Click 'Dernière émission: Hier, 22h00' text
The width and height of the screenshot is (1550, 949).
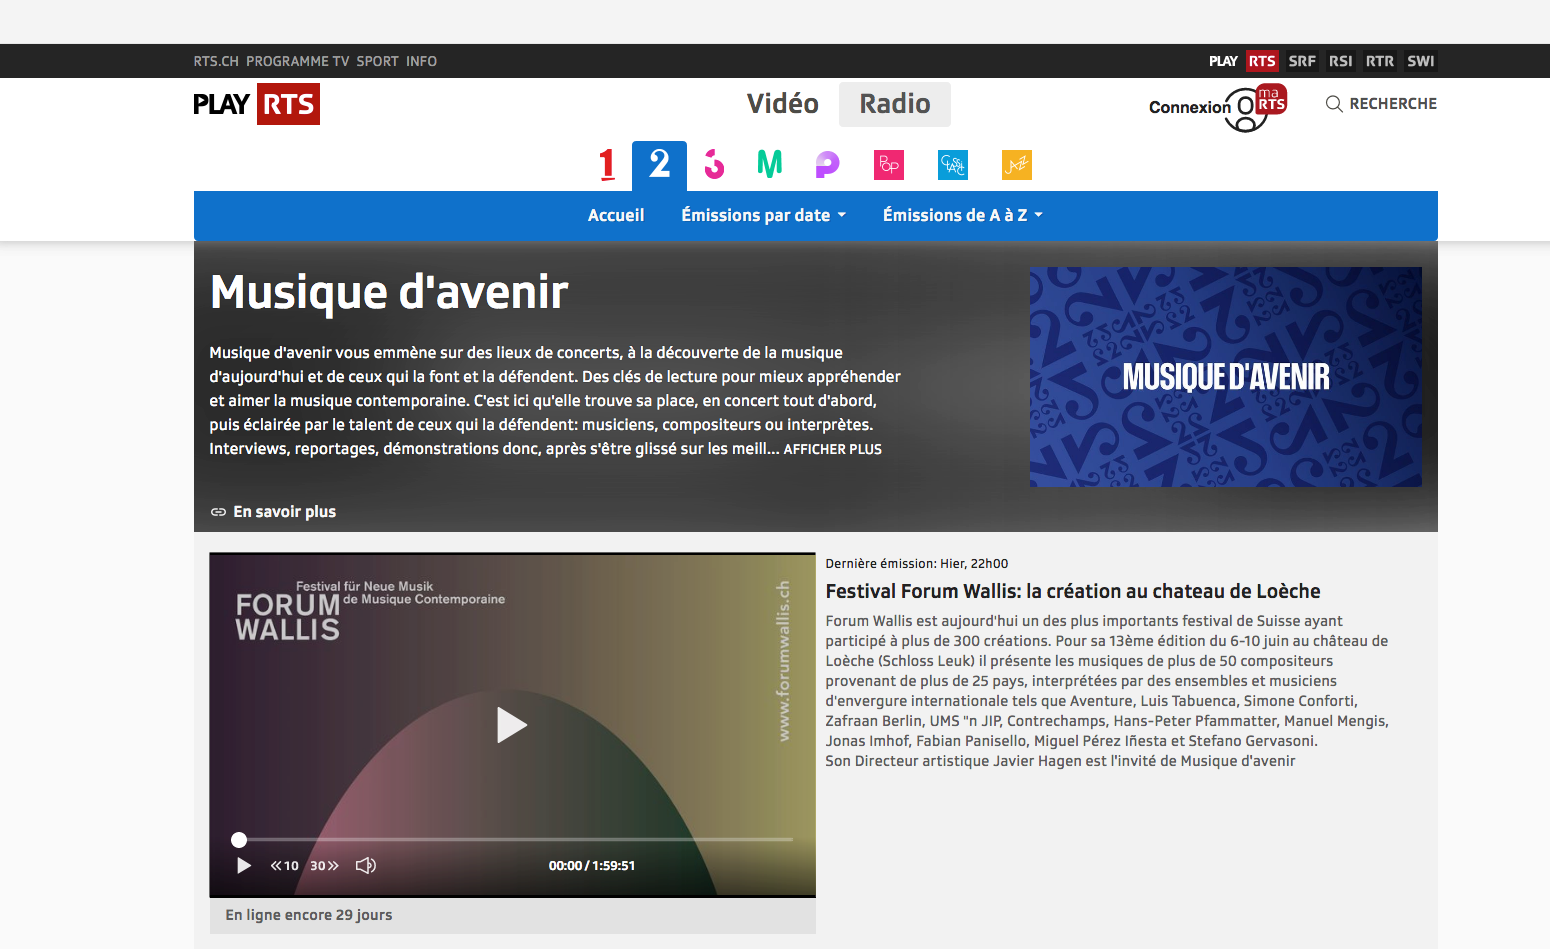point(917,564)
